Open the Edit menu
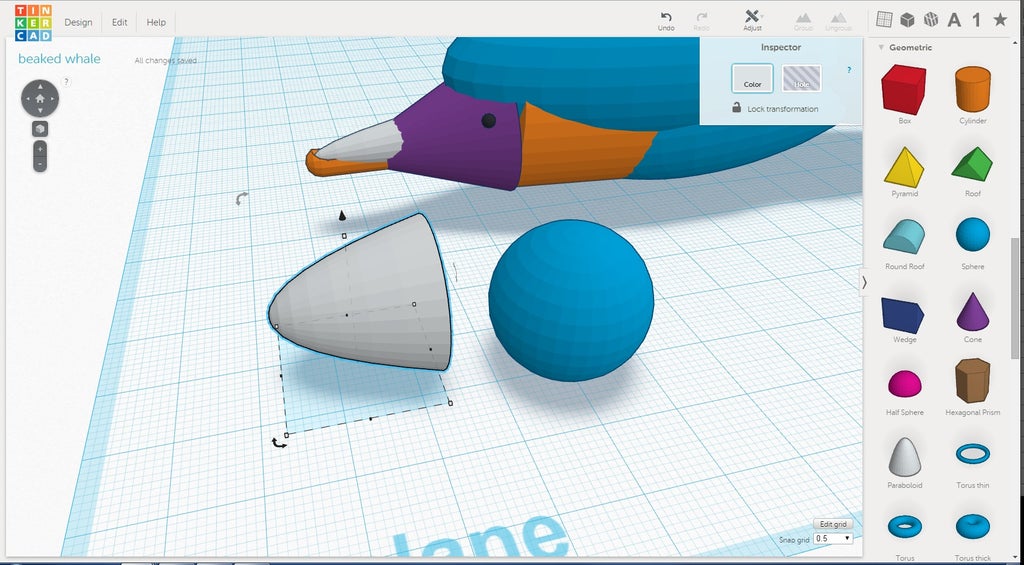Viewport: 1024px width, 565px height. 120,22
